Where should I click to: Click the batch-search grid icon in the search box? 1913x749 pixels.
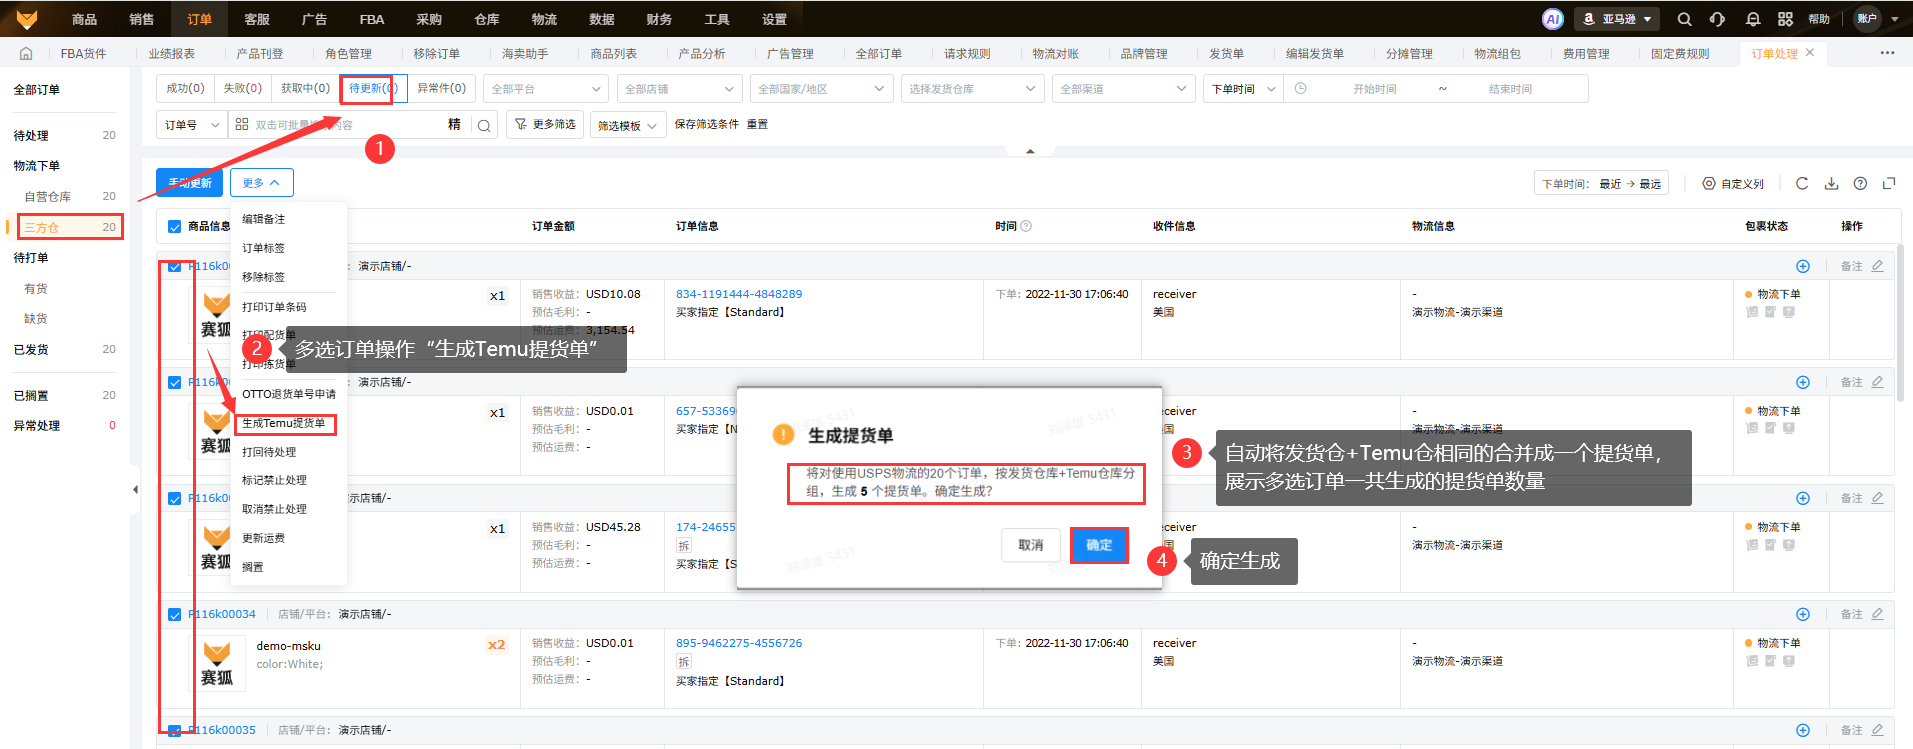[242, 124]
